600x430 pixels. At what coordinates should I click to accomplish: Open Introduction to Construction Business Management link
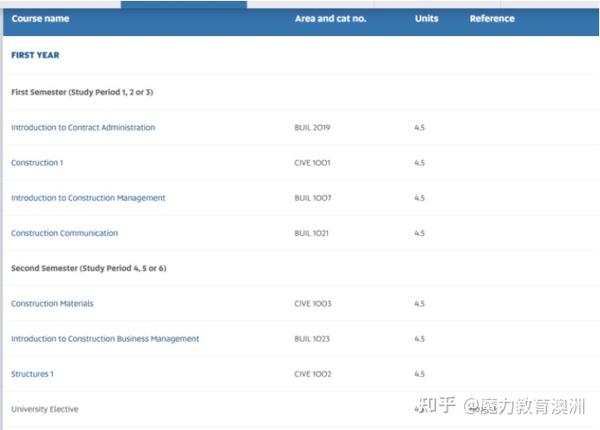point(105,339)
